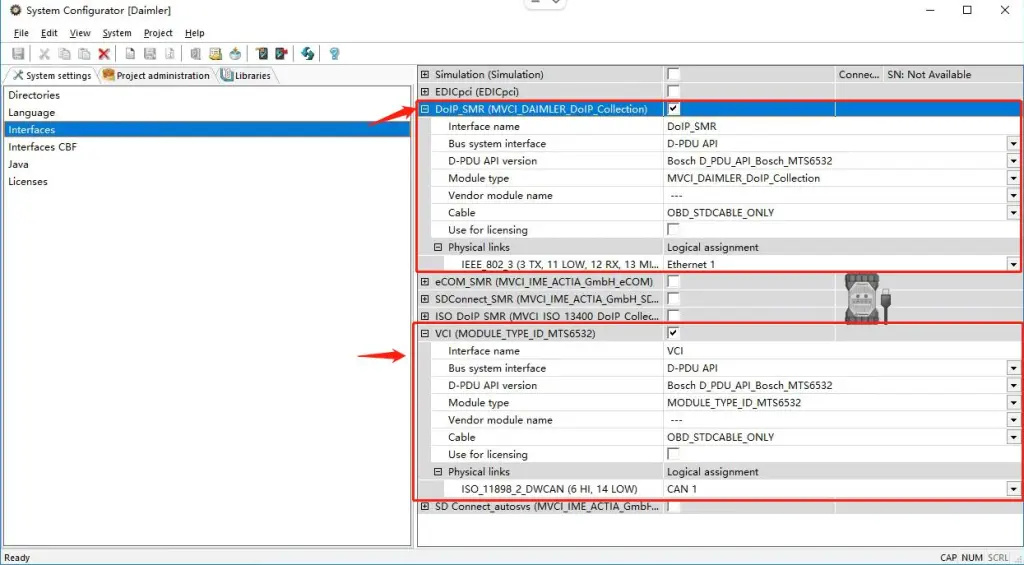
Task: Open Cable dropdown under VCI interface
Action: [1014, 438]
